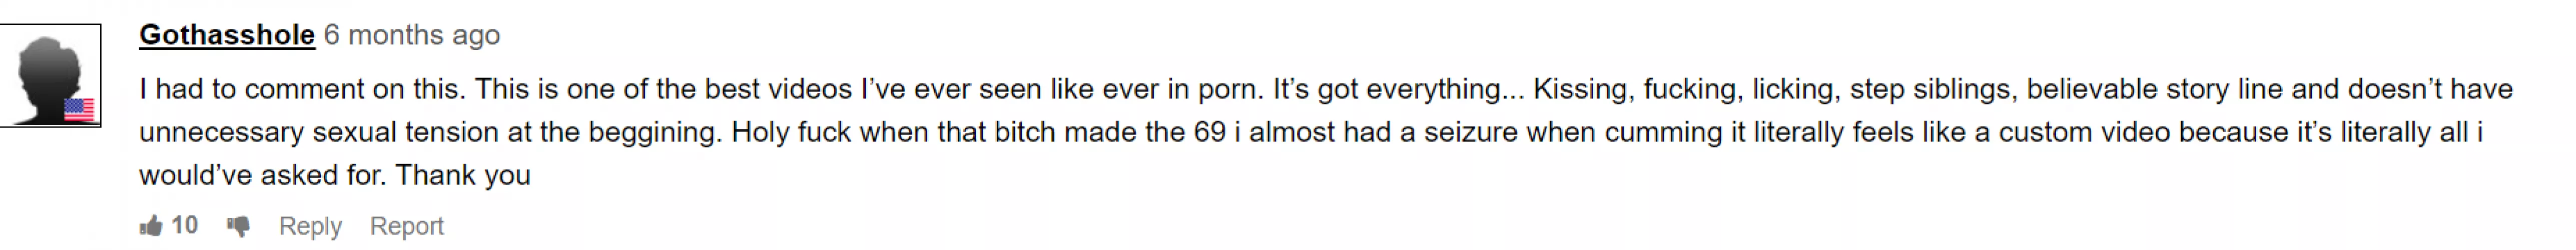Report this comment using the Report link
The height and width of the screenshot is (250, 2576).
click(406, 226)
